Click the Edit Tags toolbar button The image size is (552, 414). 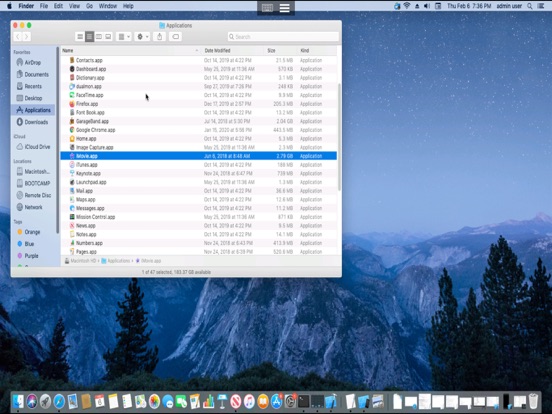[175, 37]
